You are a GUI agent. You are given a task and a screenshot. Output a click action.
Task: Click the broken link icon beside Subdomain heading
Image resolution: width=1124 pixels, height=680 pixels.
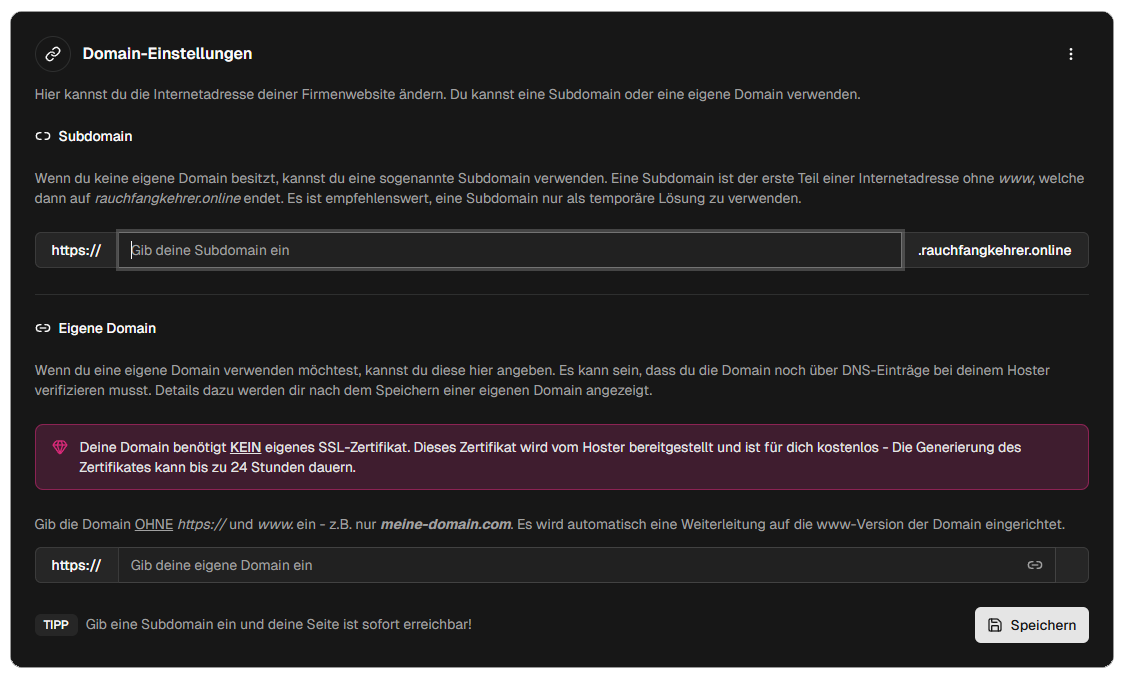coord(41,136)
